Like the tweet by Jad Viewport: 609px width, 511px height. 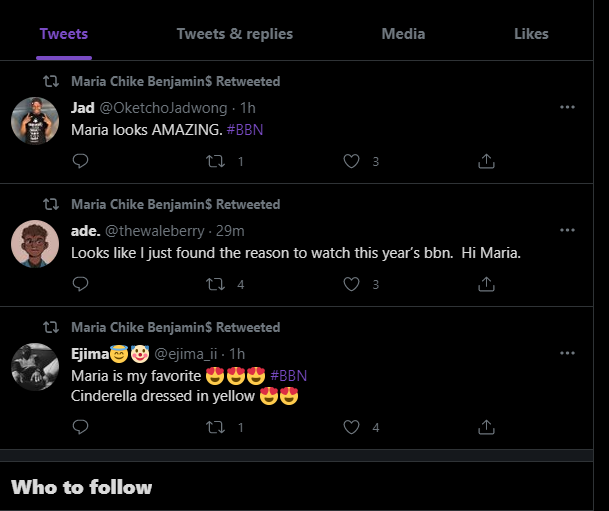351,161
